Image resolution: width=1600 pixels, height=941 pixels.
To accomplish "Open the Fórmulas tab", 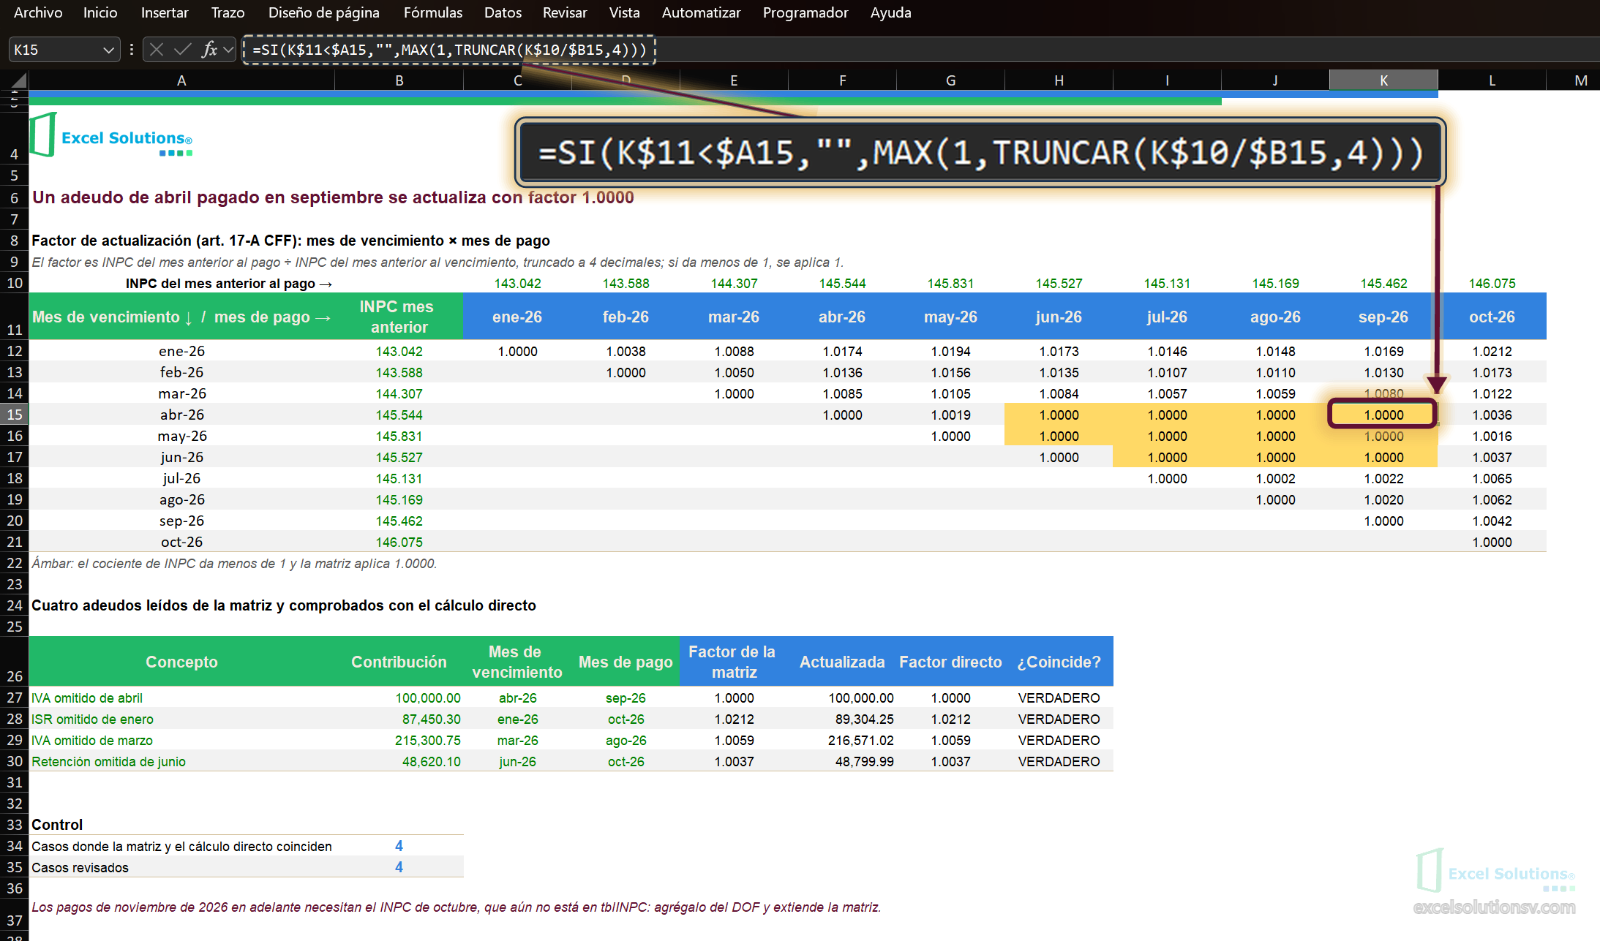I will (x=433, y=13).
